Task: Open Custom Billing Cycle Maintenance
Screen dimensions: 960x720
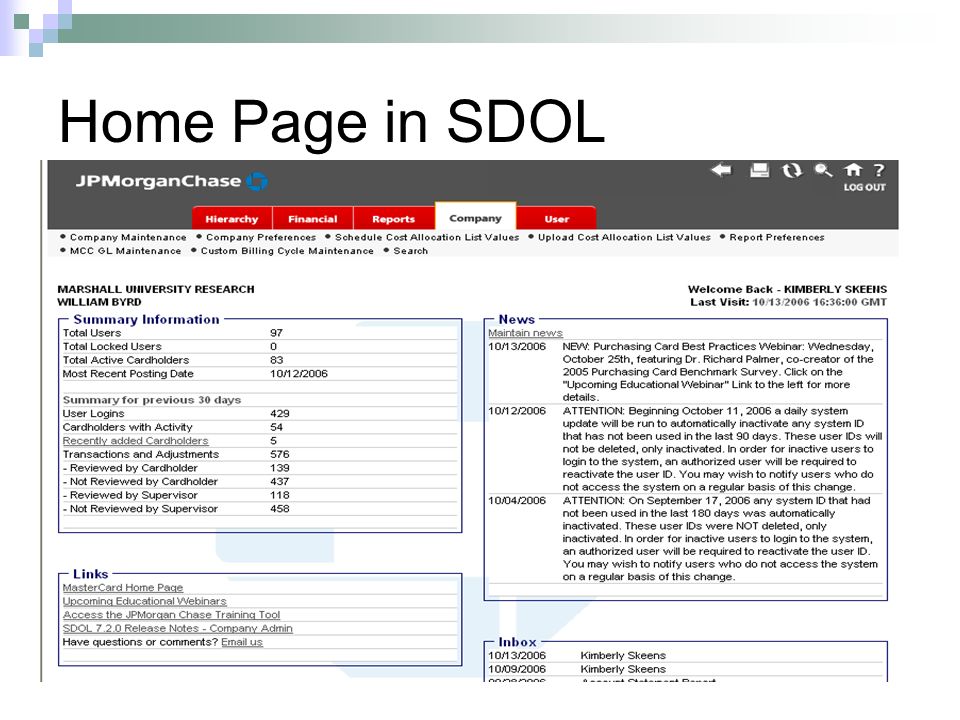Action: pyautogui.click(x=287, y=250)
